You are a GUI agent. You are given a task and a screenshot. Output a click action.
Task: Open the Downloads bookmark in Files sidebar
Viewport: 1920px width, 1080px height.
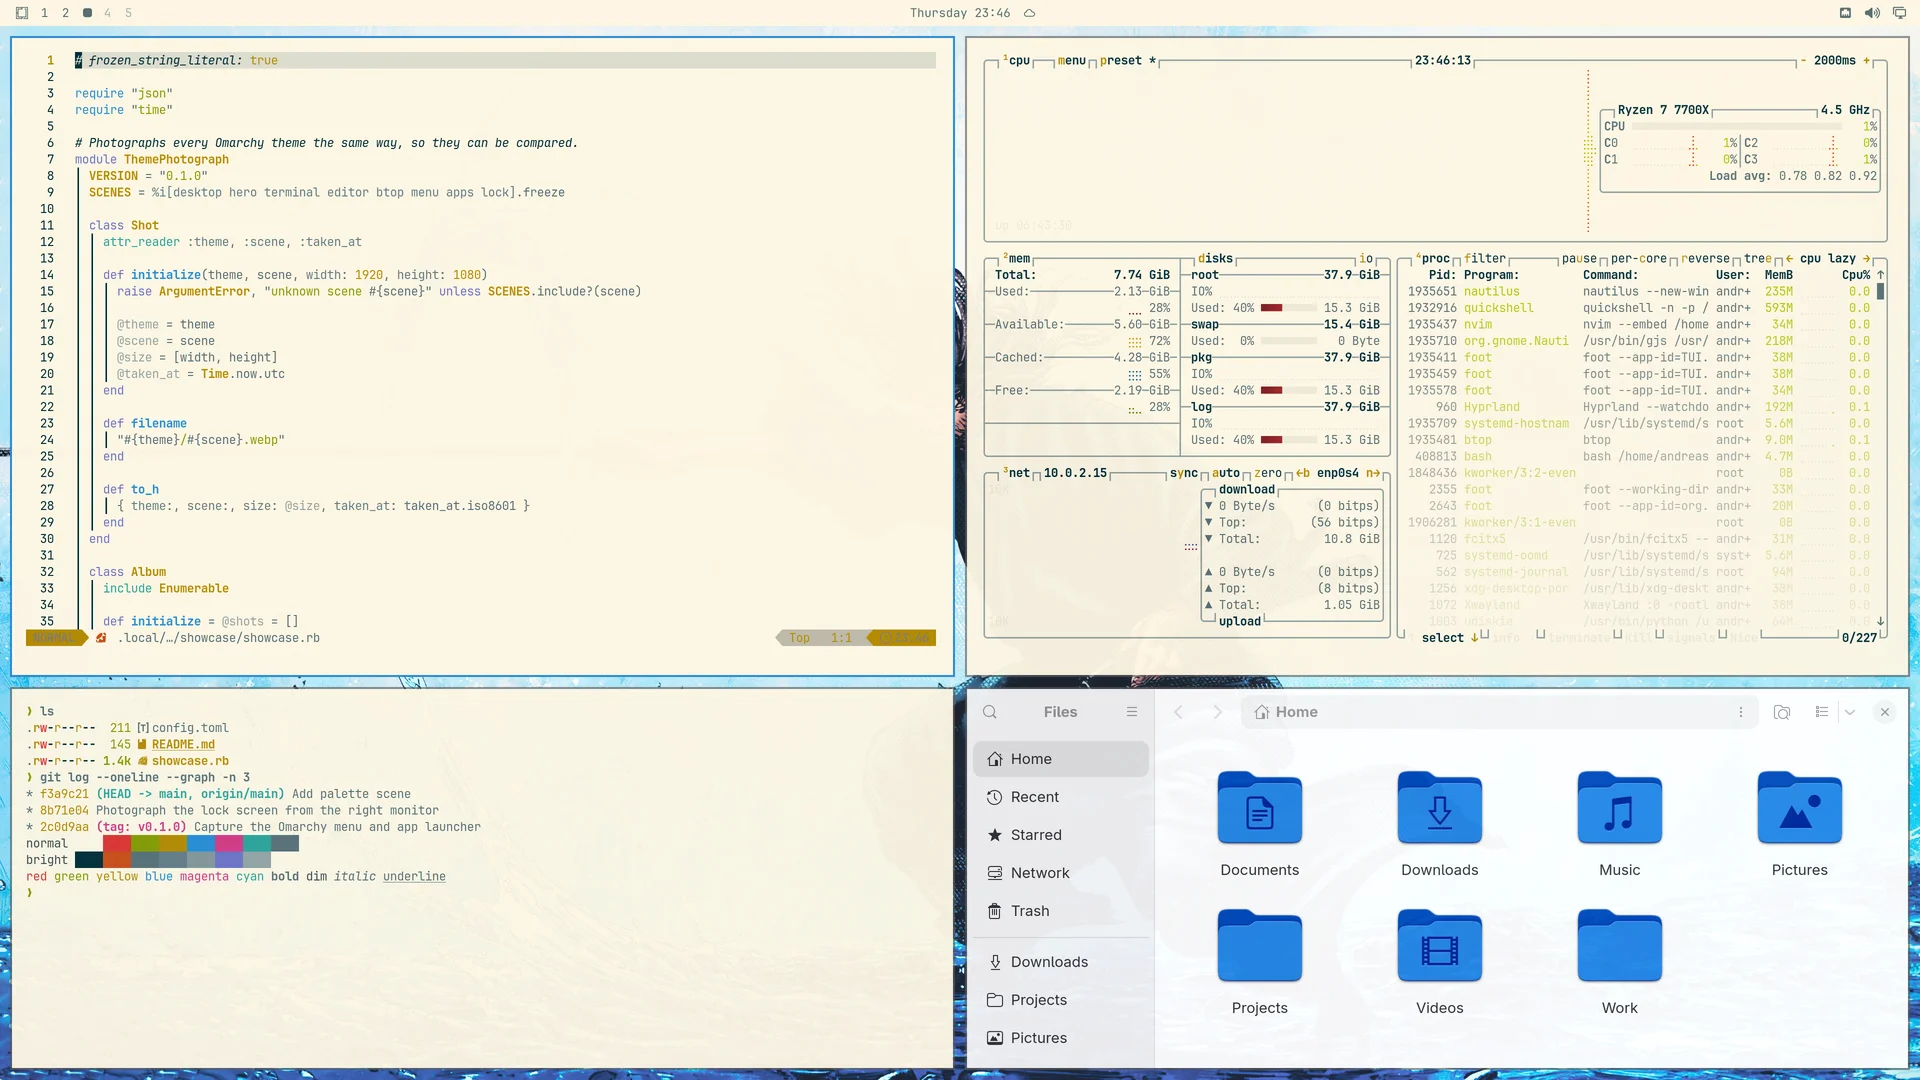1061,962
